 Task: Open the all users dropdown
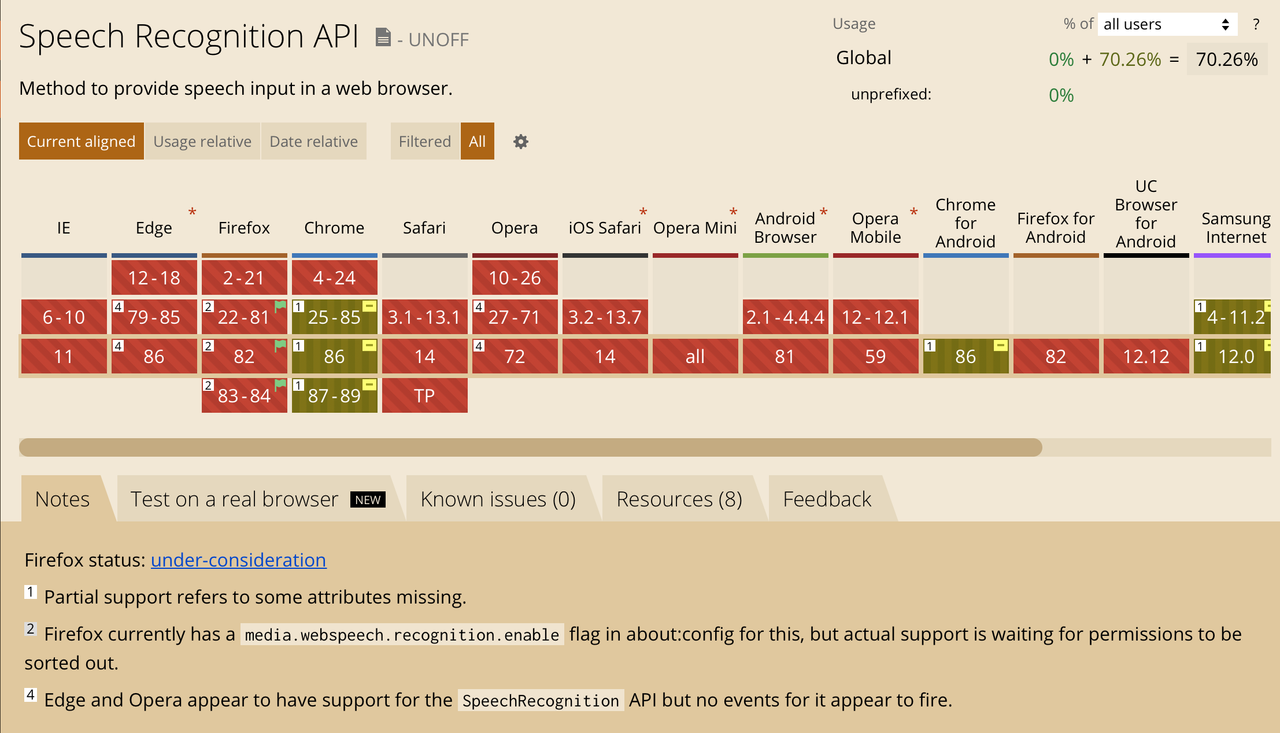point(1168,24)
